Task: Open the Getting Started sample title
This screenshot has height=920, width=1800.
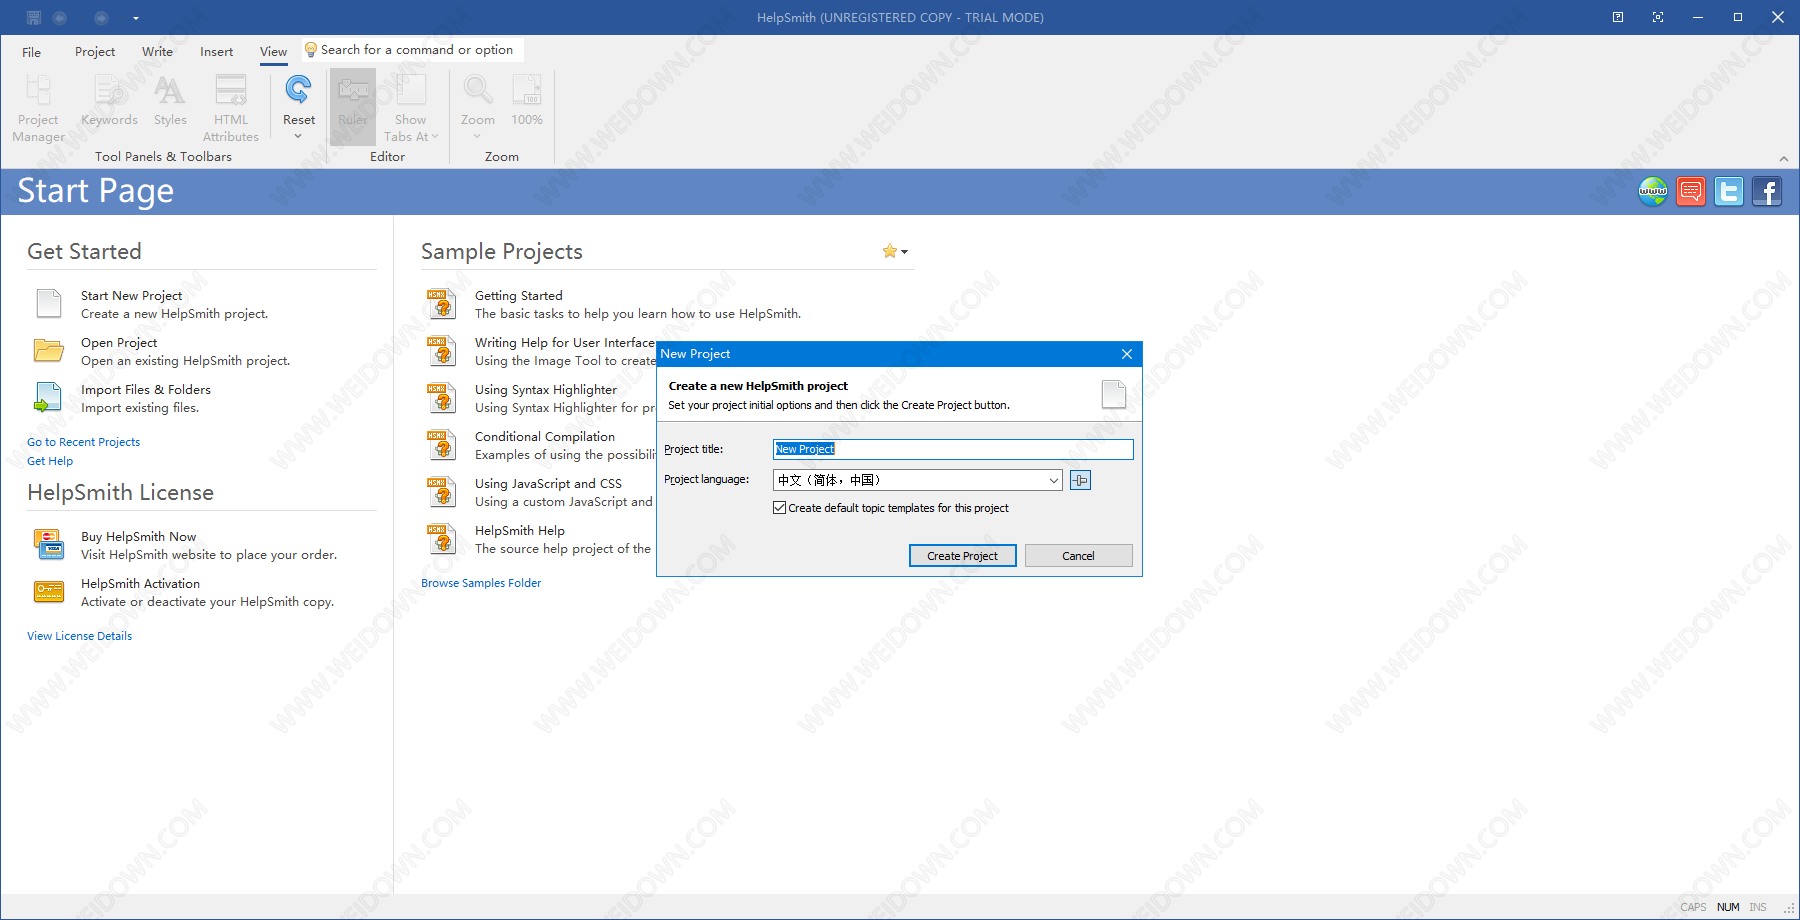Action: (519, 296)
